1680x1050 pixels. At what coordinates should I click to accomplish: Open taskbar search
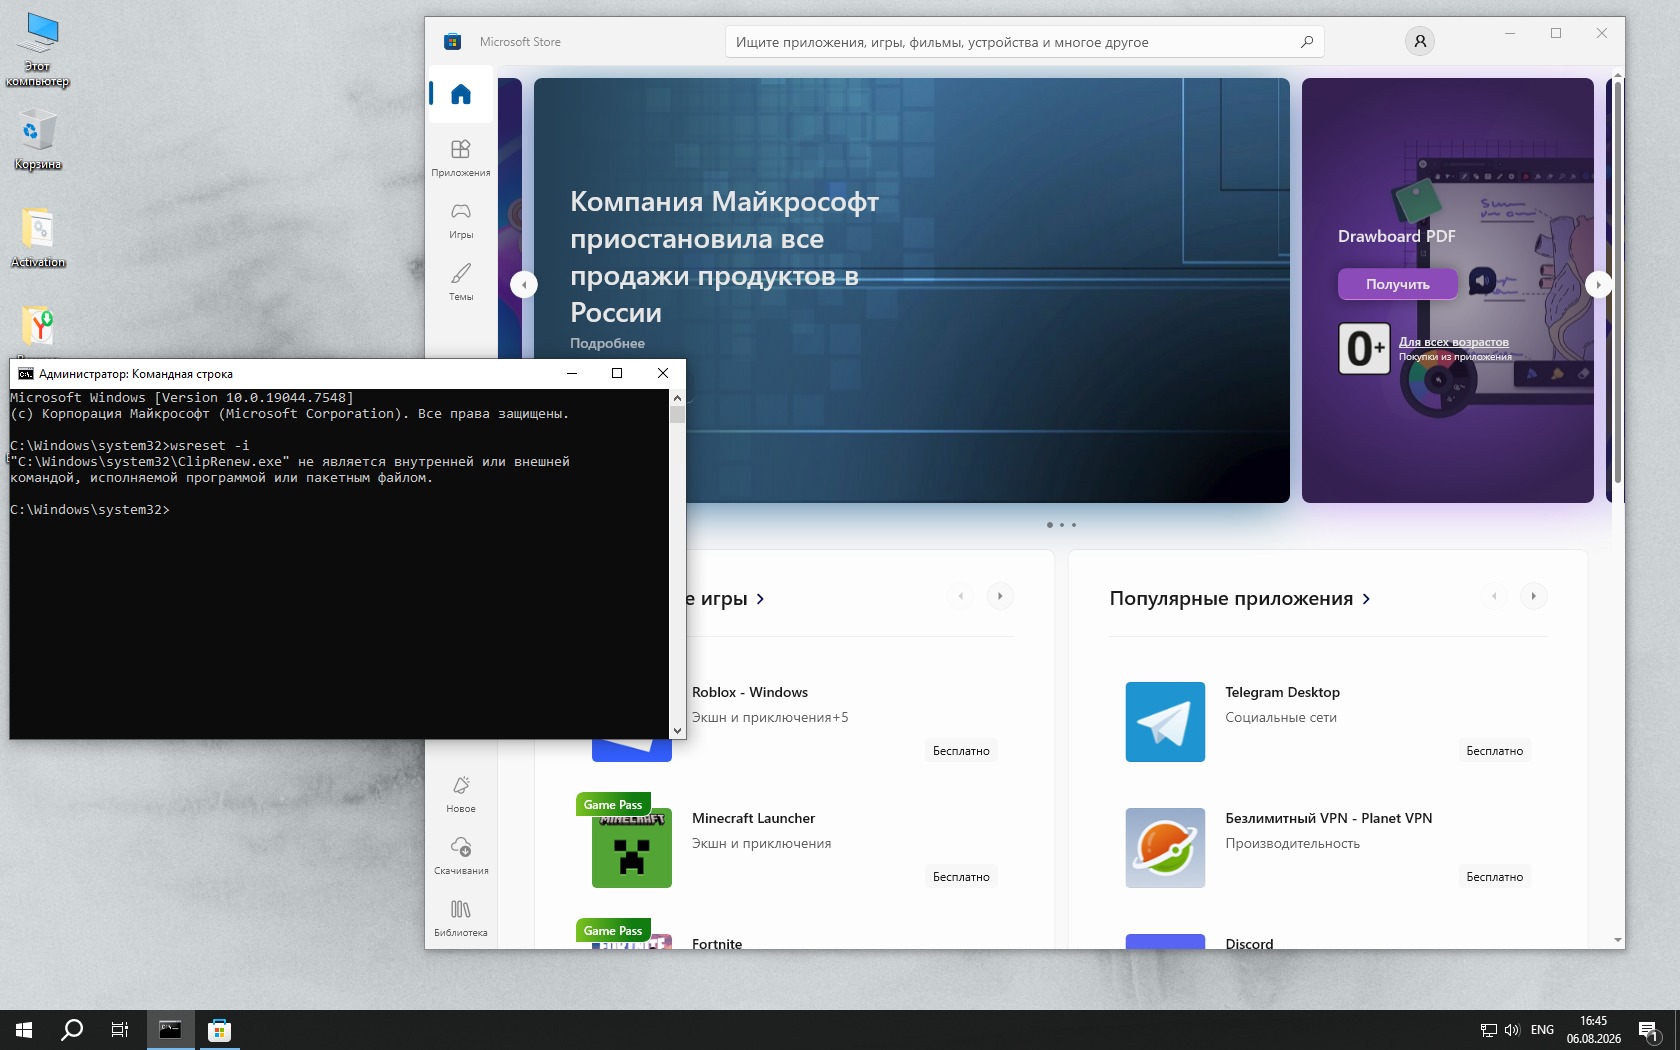pyautogui.click(x=72, y=1030)
